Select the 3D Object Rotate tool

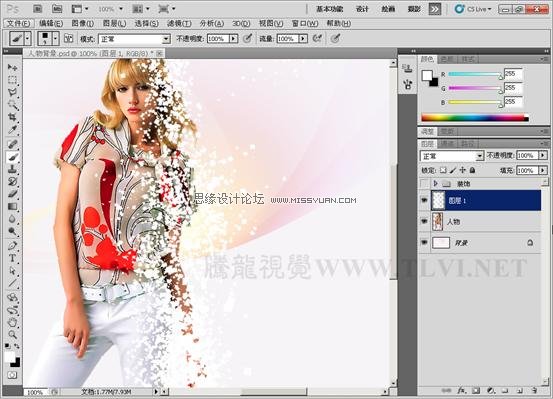pyautogui.click(x=13, y=297)
